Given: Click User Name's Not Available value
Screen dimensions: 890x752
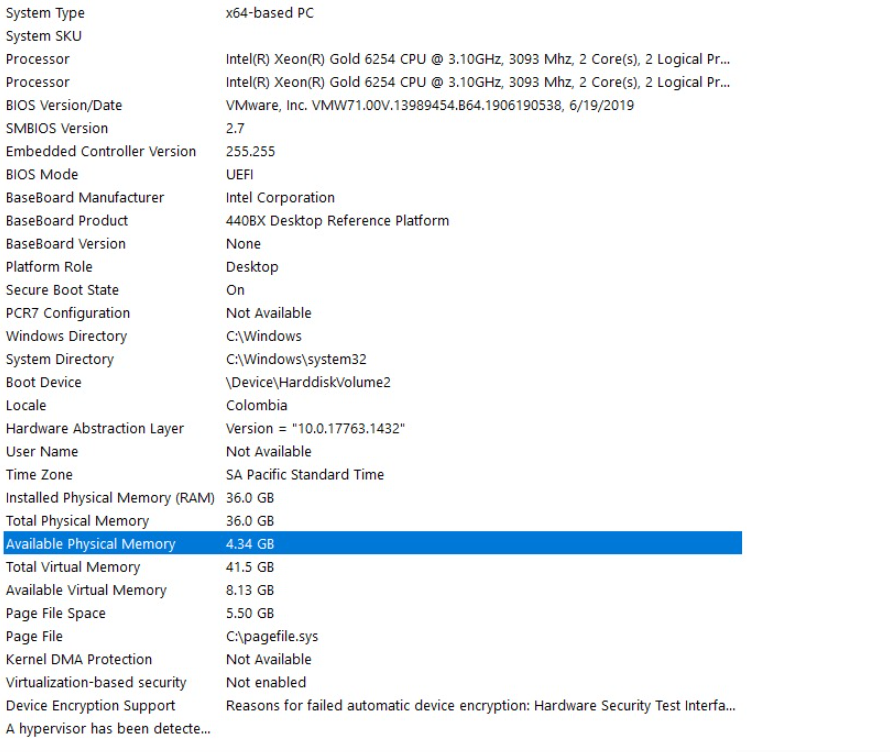Looking at the screenshot, I should (x=268, y=452).
